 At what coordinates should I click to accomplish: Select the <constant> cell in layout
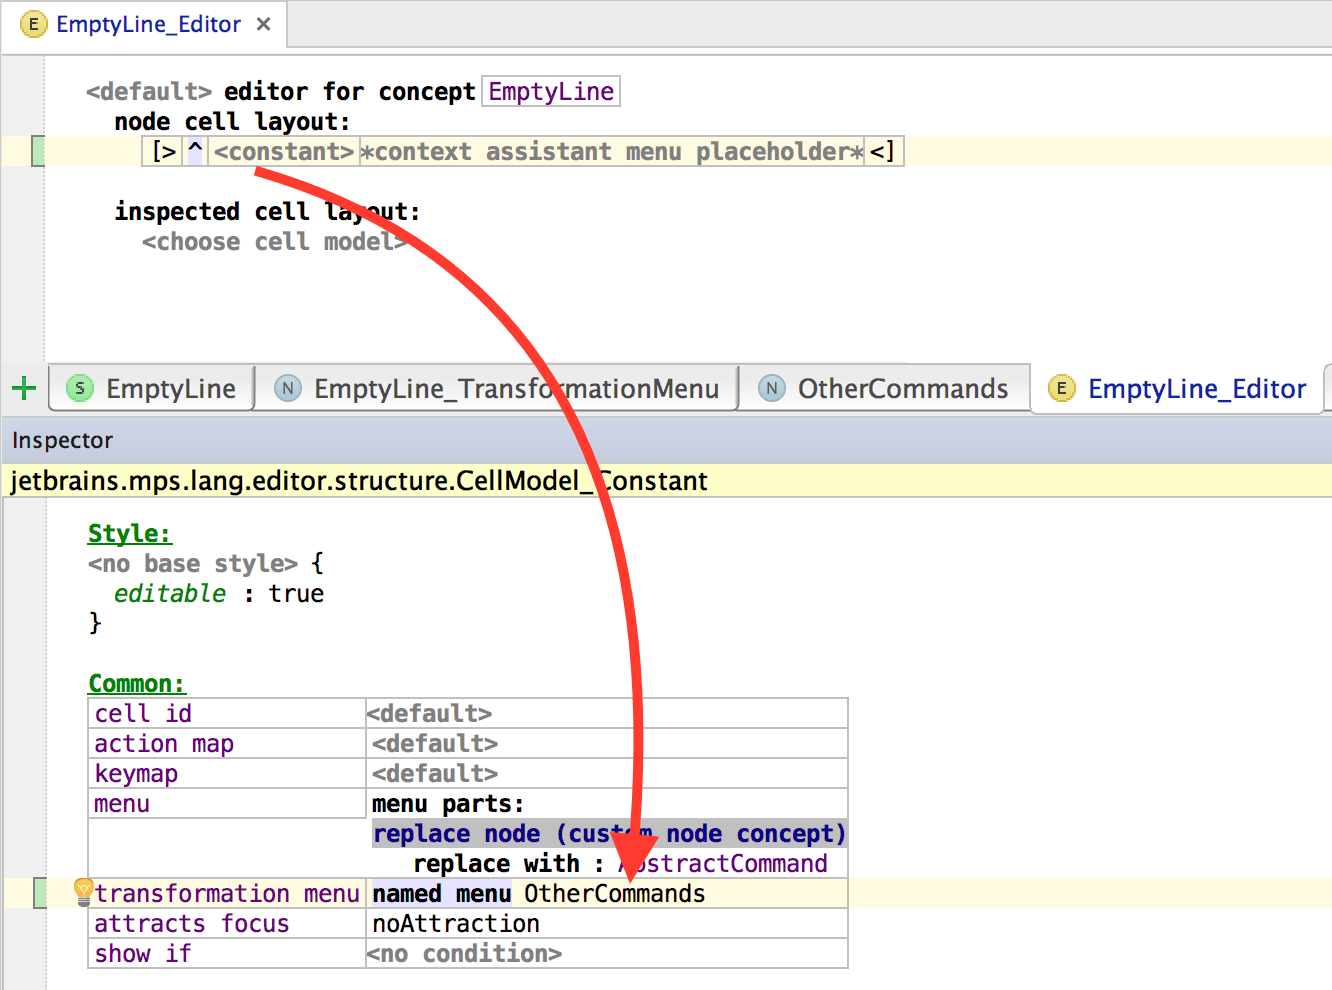tap(284, 151)
